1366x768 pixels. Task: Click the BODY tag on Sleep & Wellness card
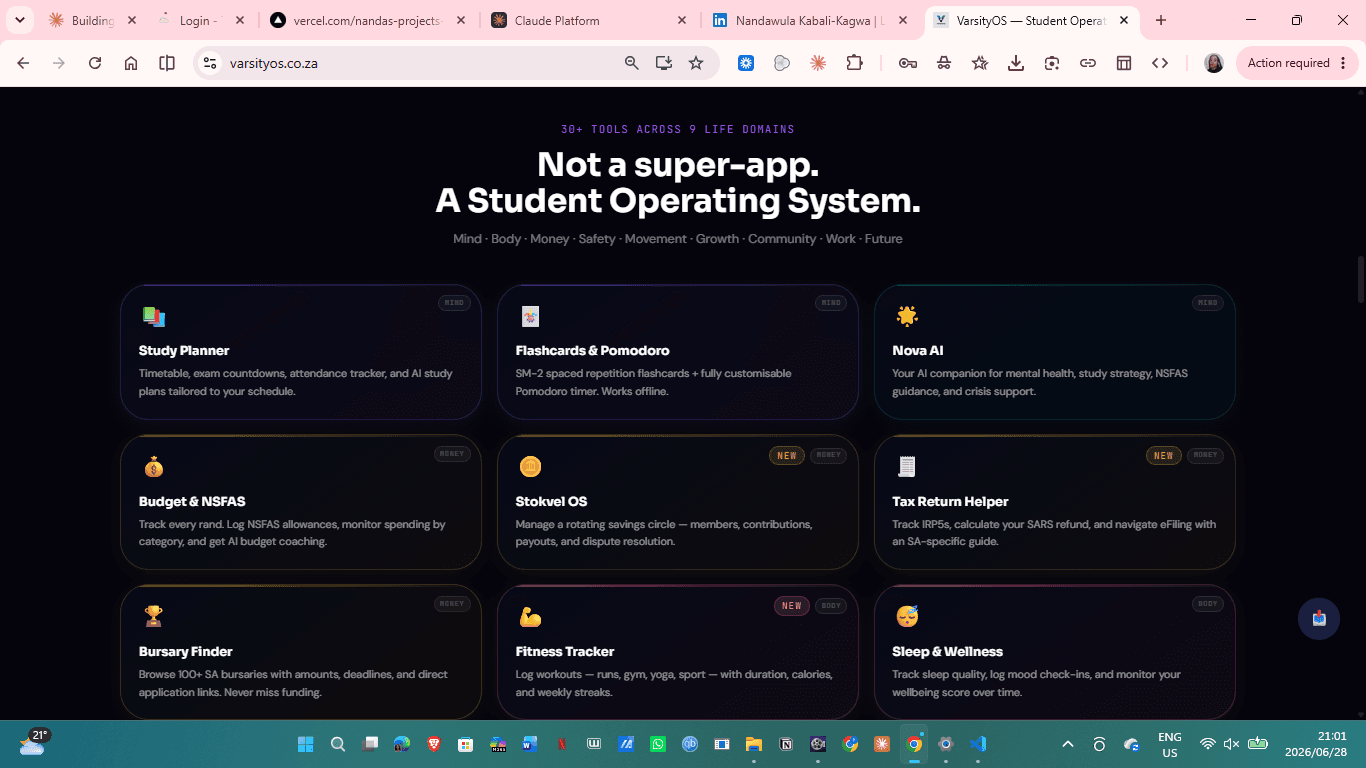(x=1208, y=604)
